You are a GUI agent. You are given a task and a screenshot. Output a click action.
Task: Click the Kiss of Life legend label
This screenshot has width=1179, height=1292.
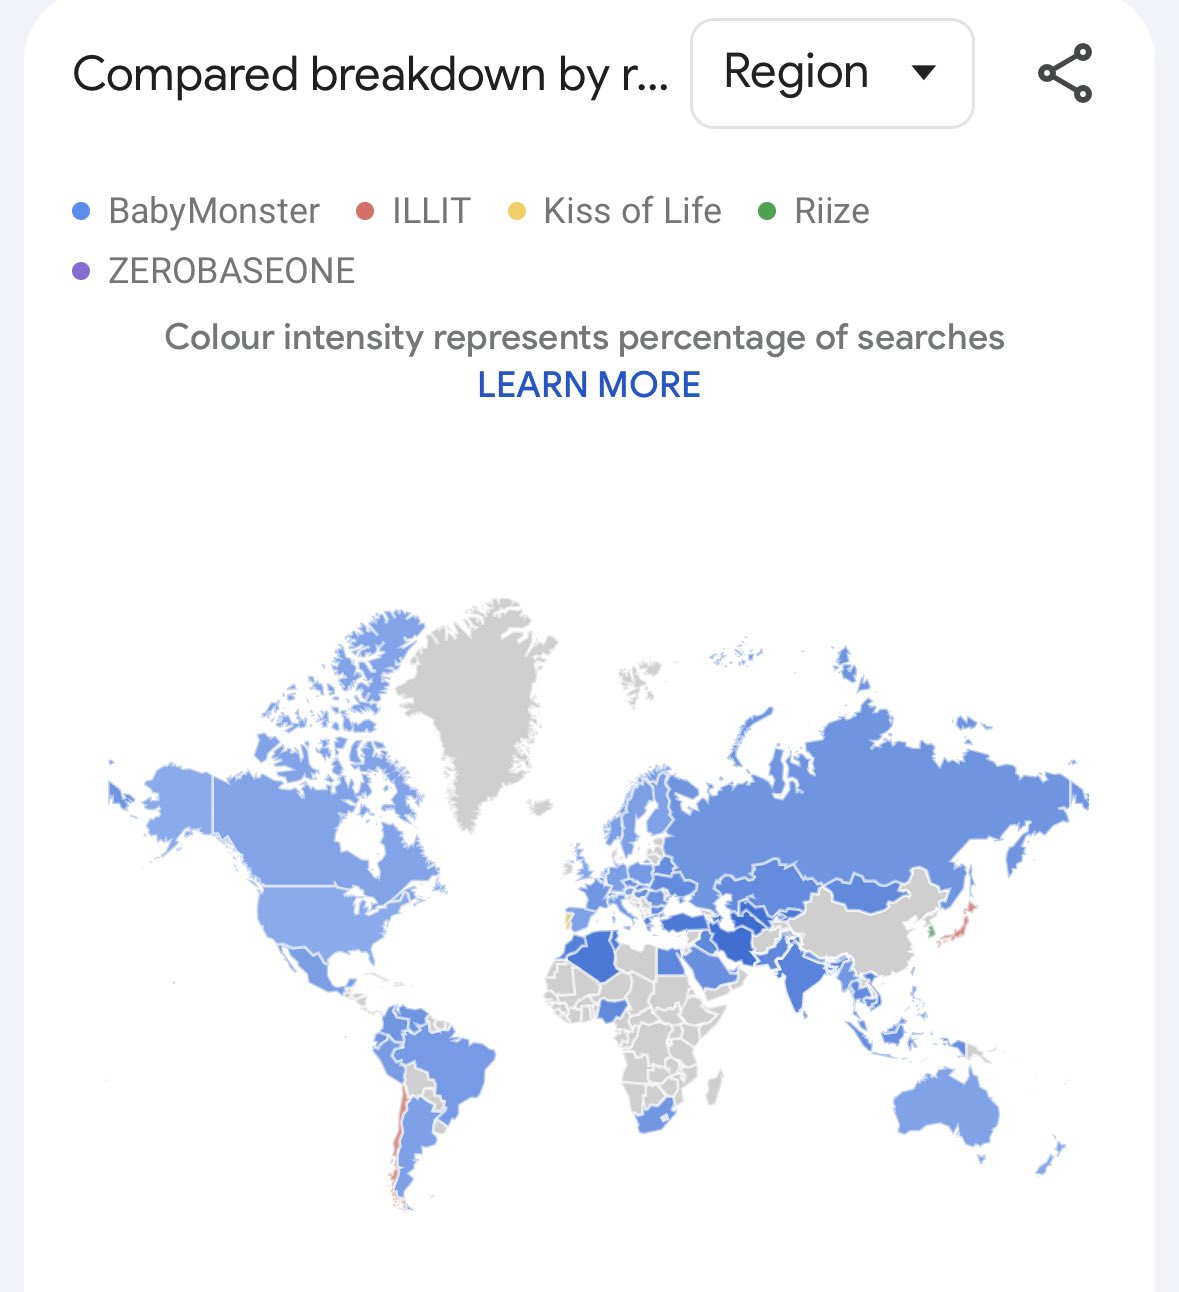pos(632,211)
